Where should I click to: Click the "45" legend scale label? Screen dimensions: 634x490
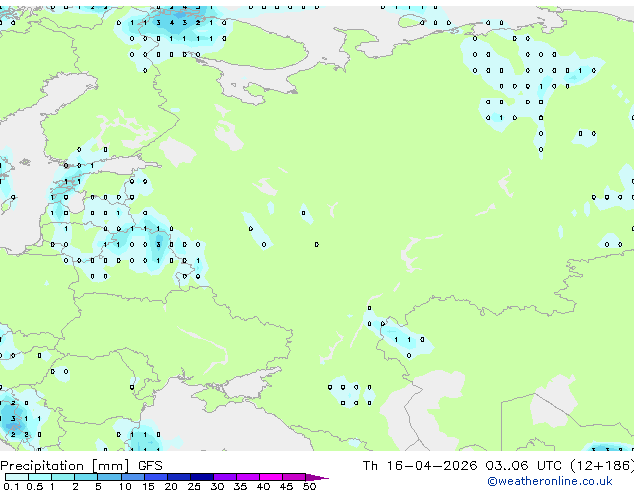point(286,486)
